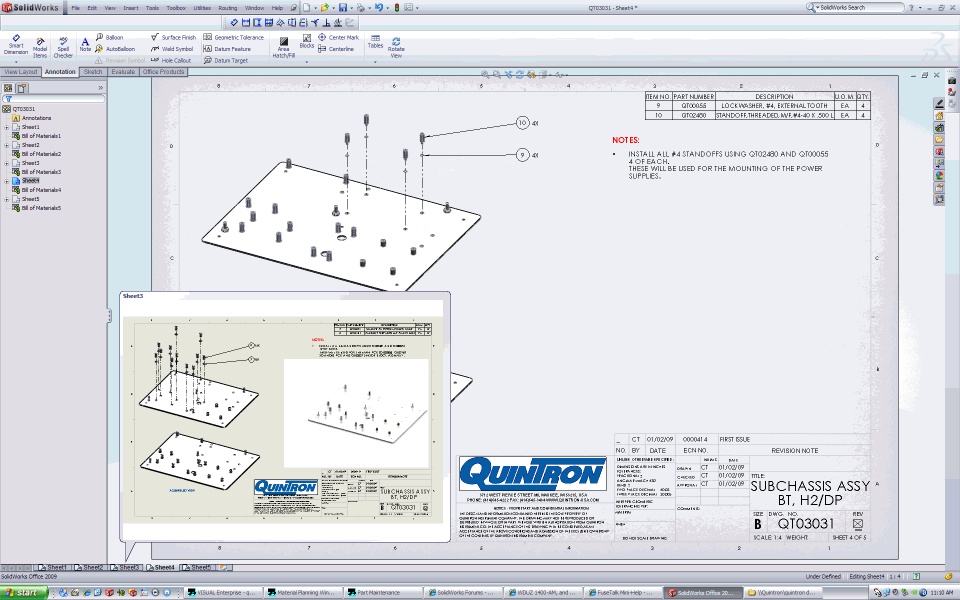Open the Blocks tool
Screen dimensions: 960x600
click(307, 41)
